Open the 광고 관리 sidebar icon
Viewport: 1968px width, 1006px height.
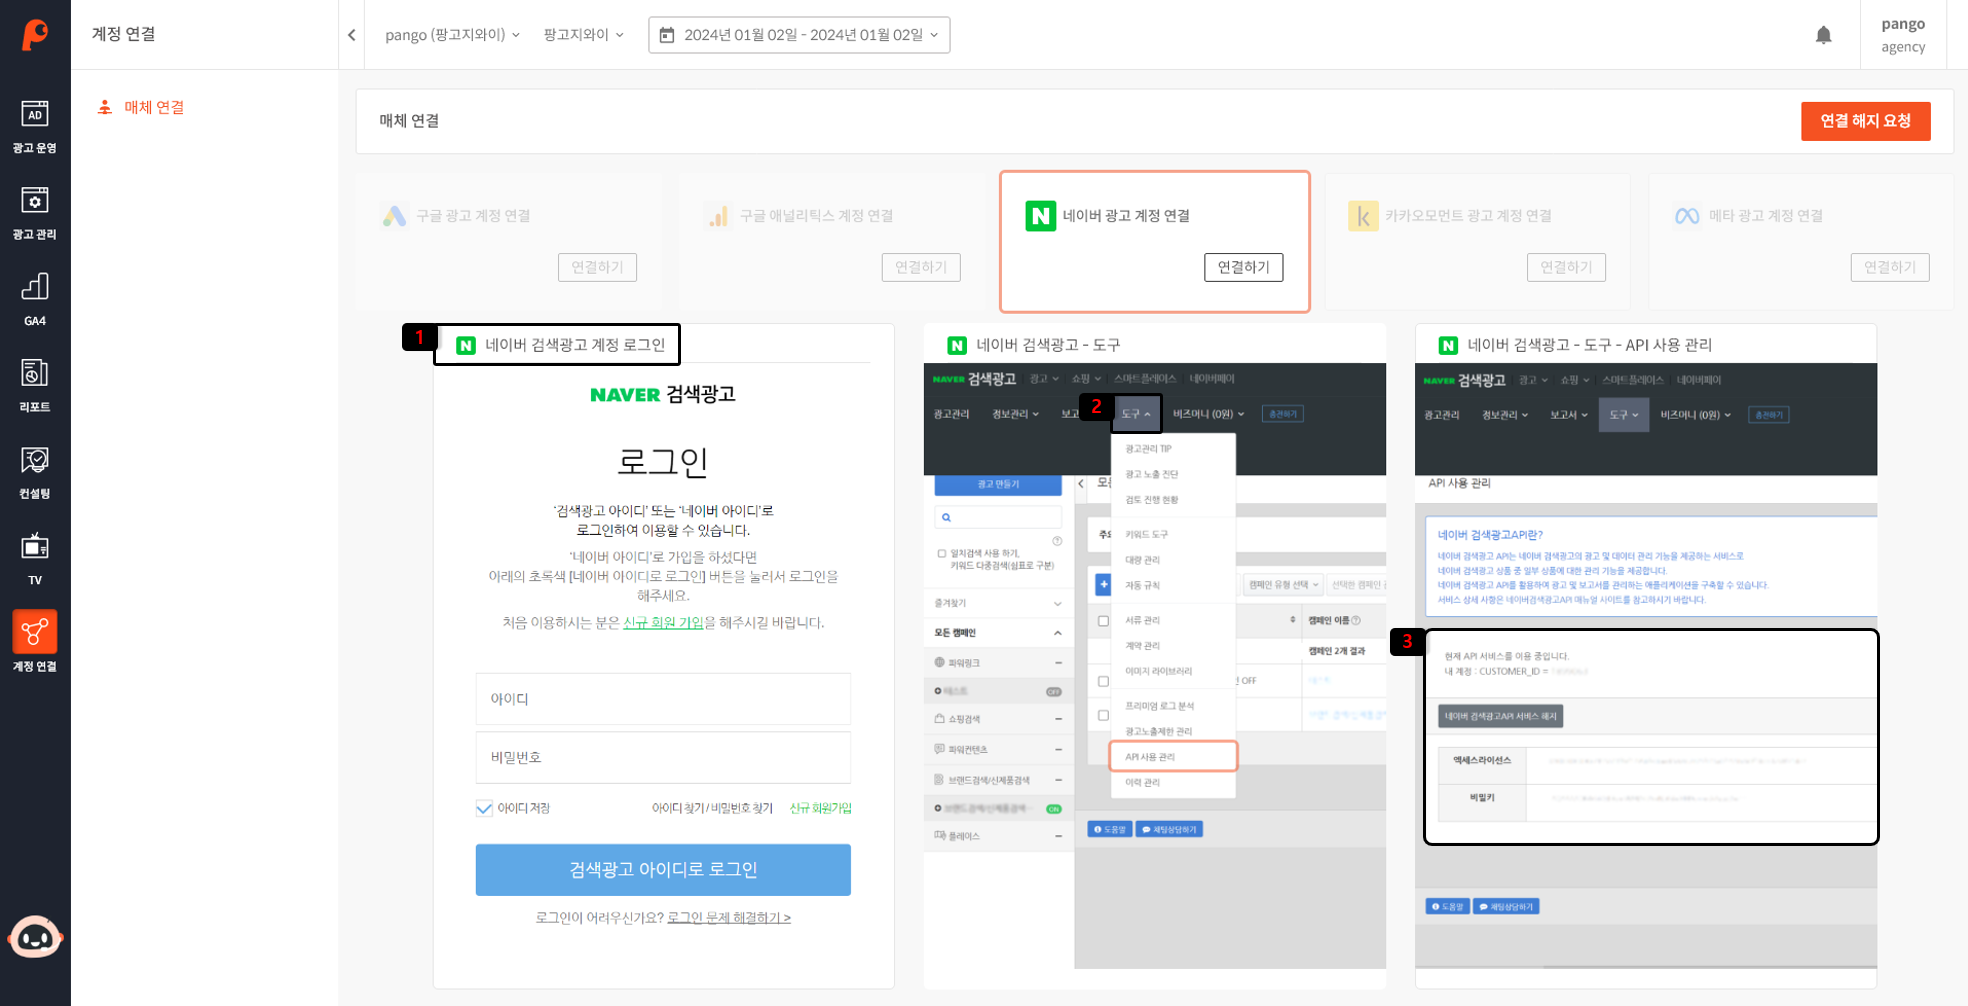pyautogui.click(x=35, y=213)
